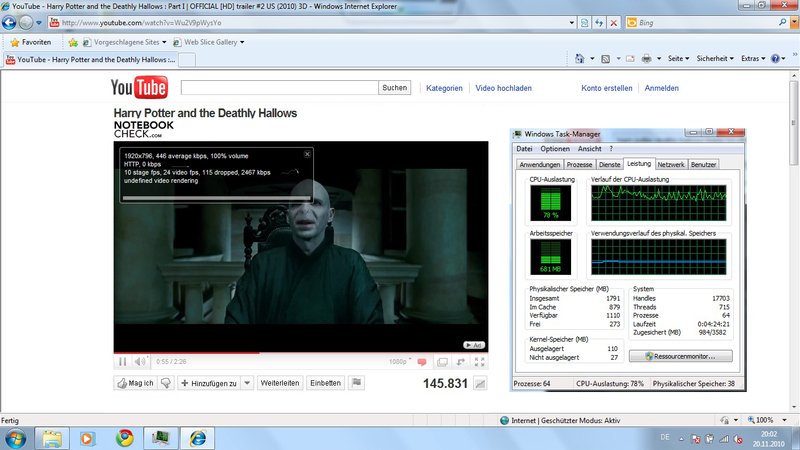Click the Windows Start orb
This screenshot has height=450, width=800.
[x=15, y=439]
